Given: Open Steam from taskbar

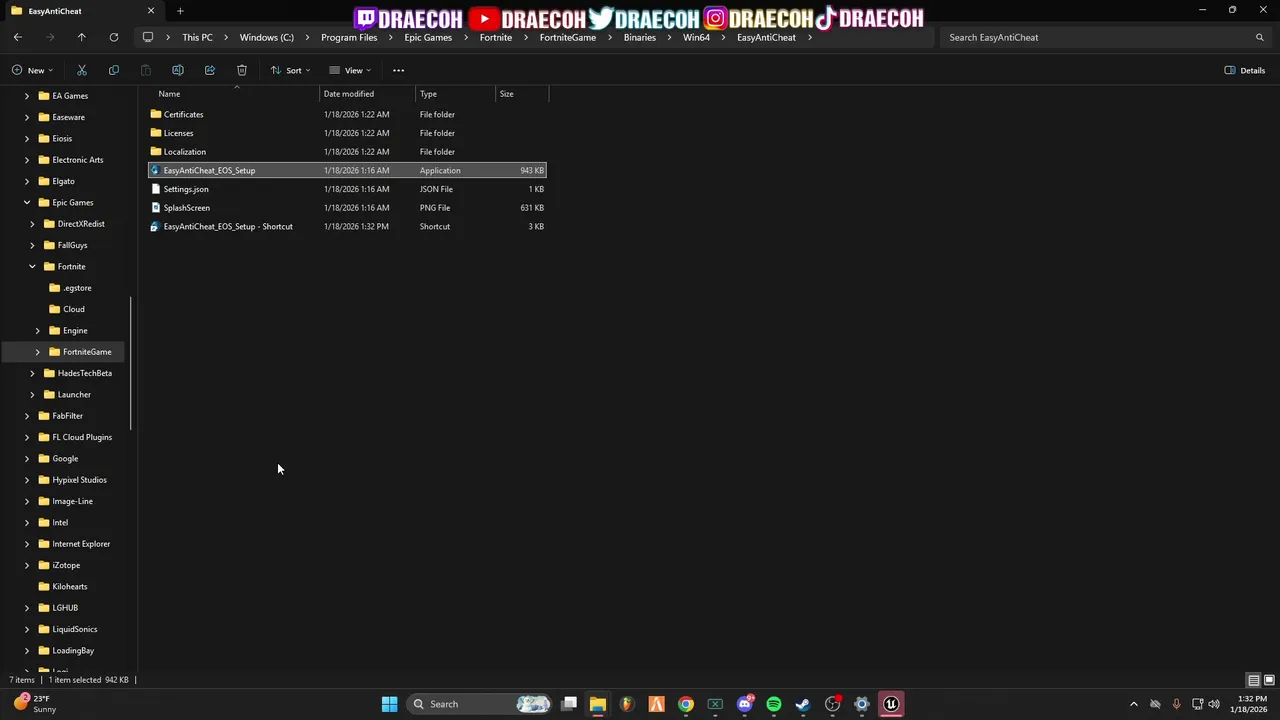Looking at the screenshot, I should (803, 704).
